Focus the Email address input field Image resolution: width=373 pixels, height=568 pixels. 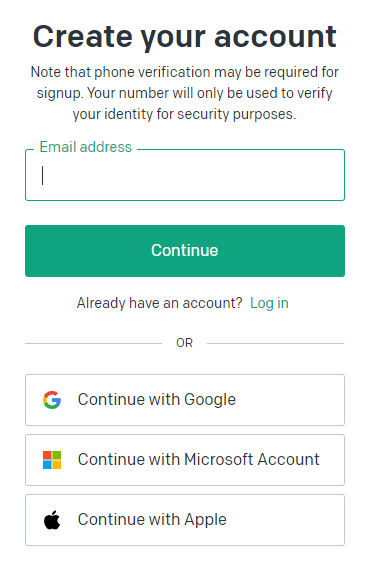(x=185, y=175)
